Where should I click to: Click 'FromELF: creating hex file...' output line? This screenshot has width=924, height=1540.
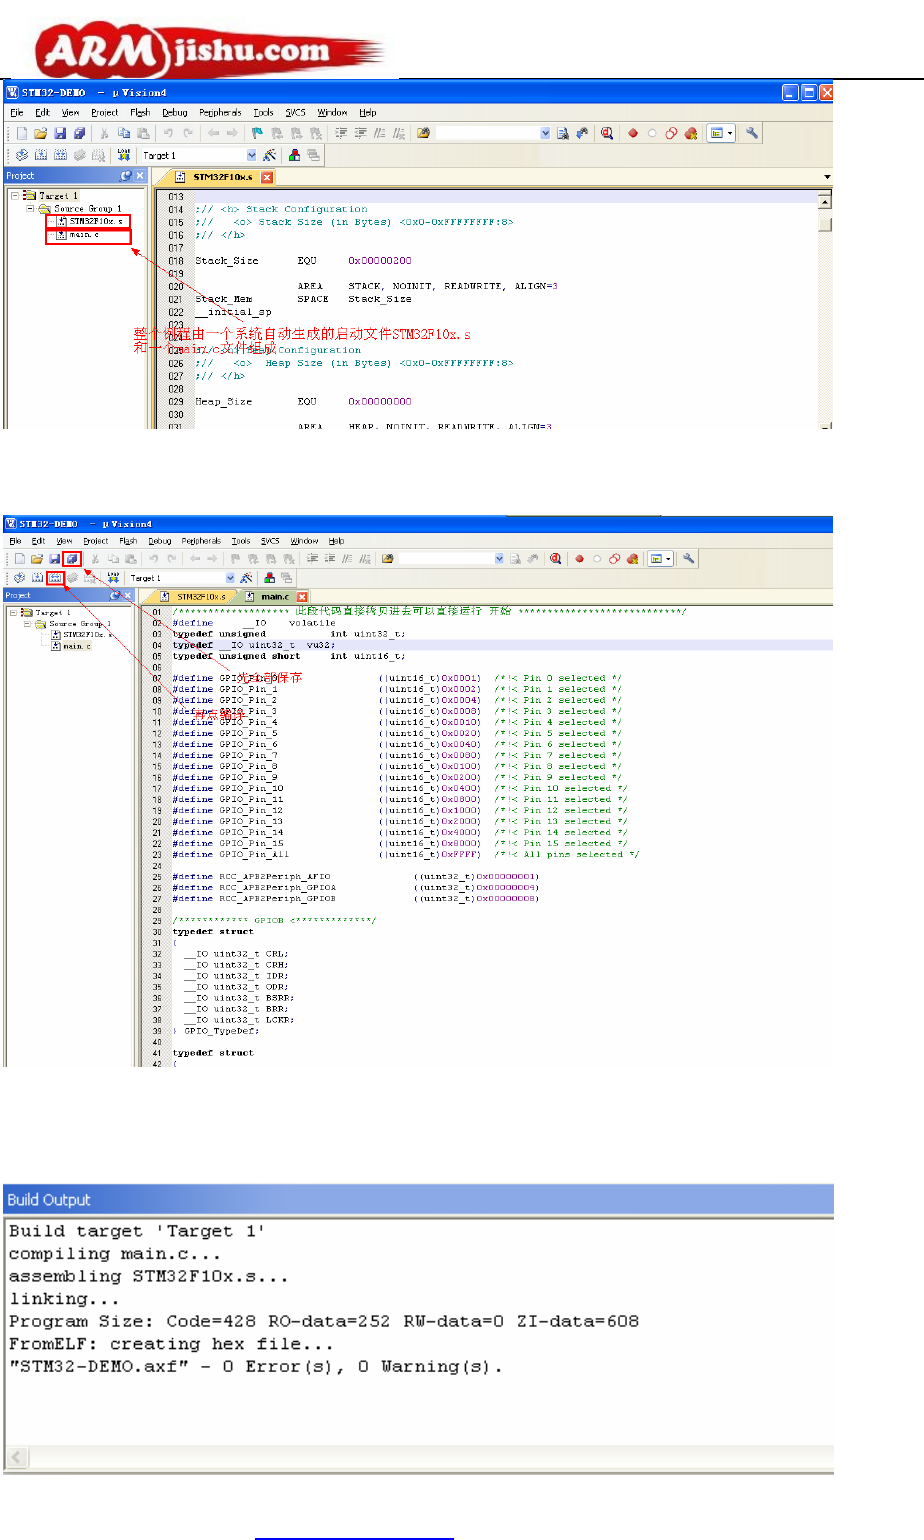point(171,1344)
